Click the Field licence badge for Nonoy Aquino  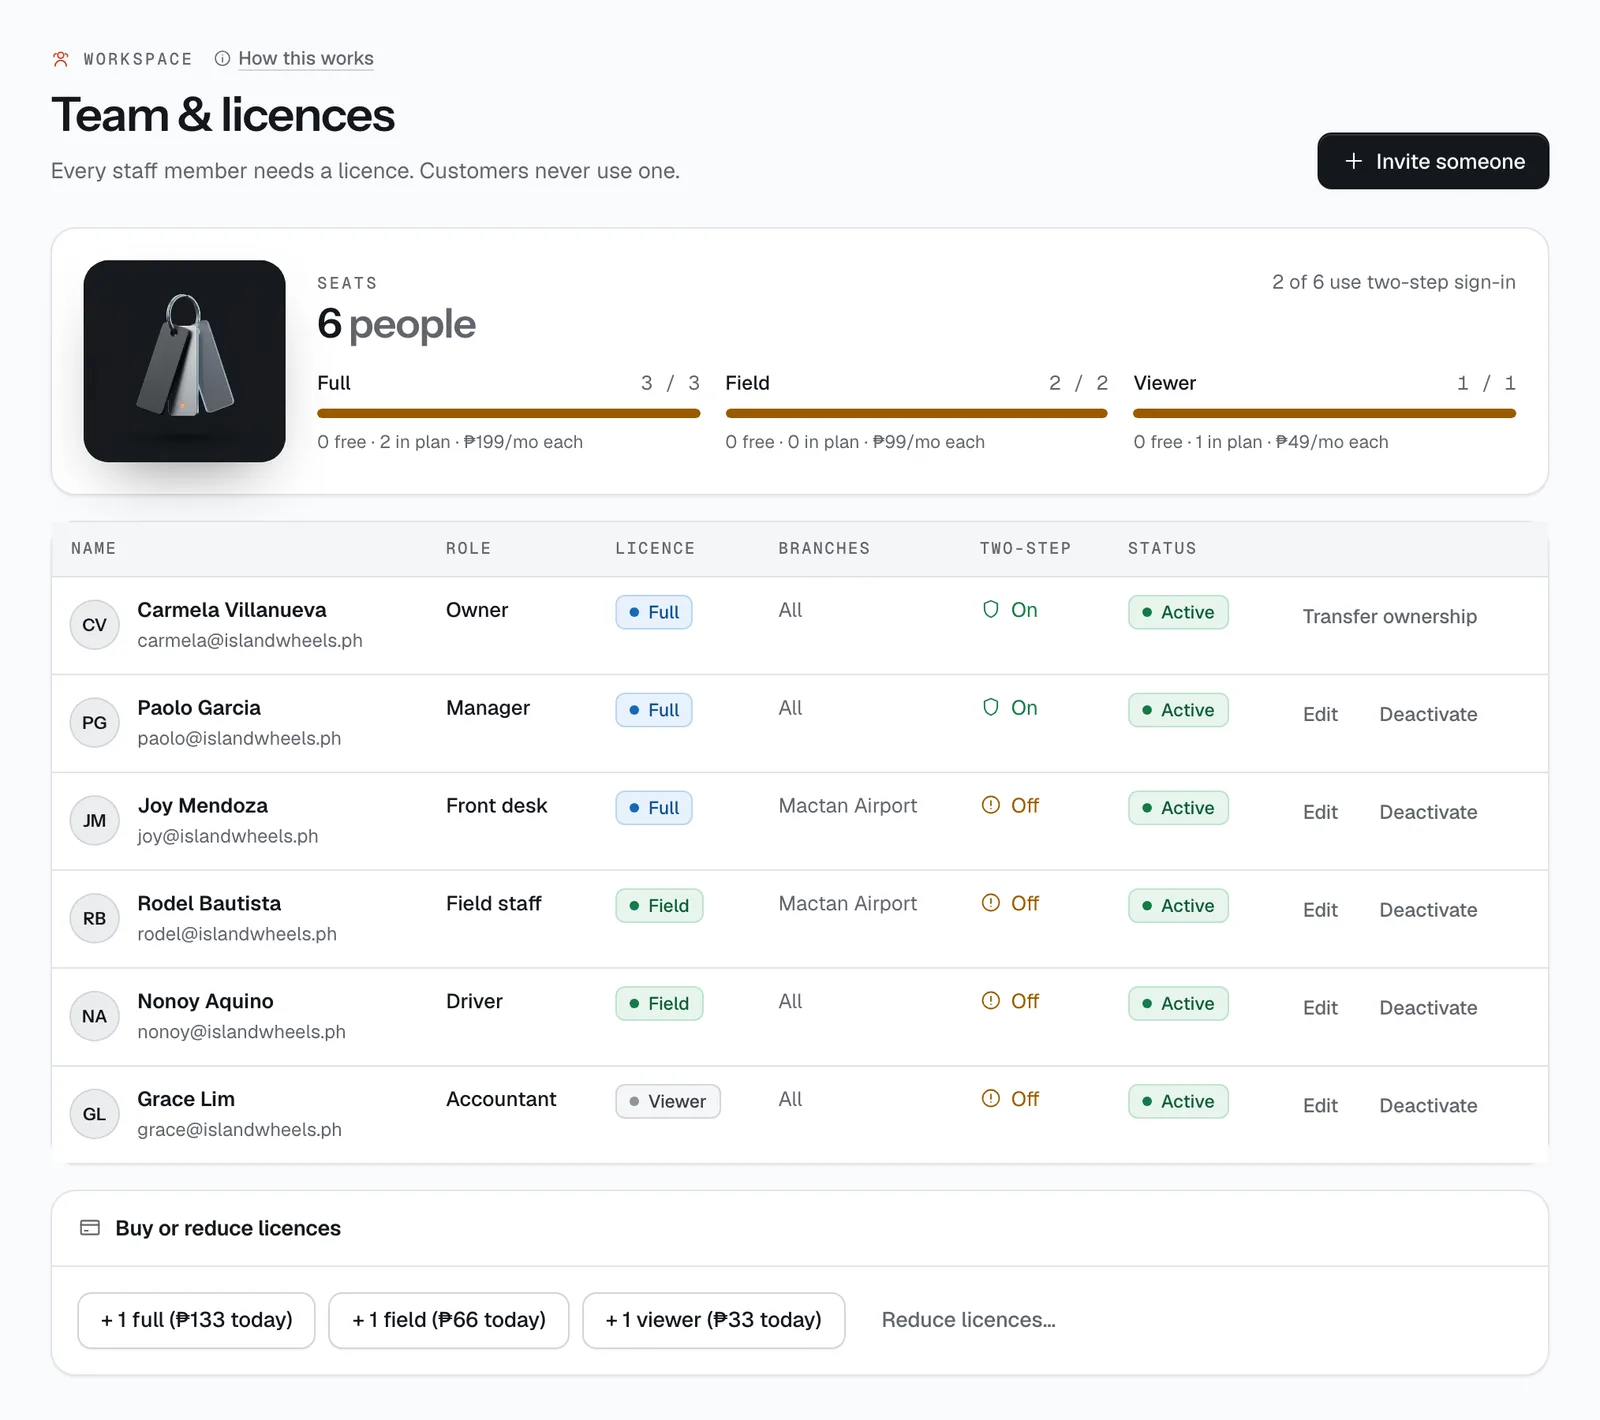click(659, 1004)
